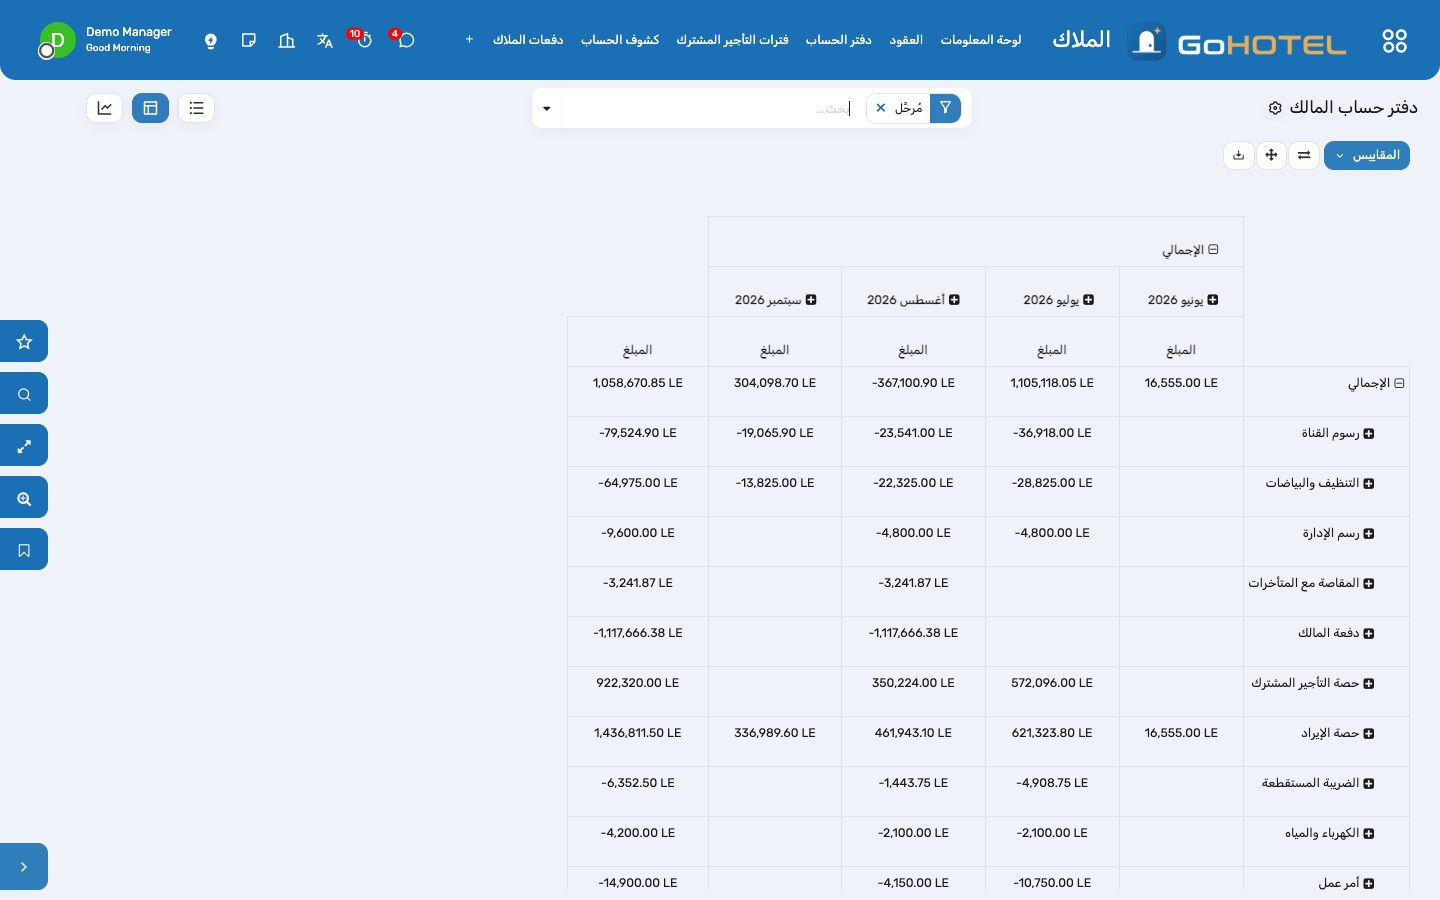Click the filter funnel icon in search

(945, 108)
